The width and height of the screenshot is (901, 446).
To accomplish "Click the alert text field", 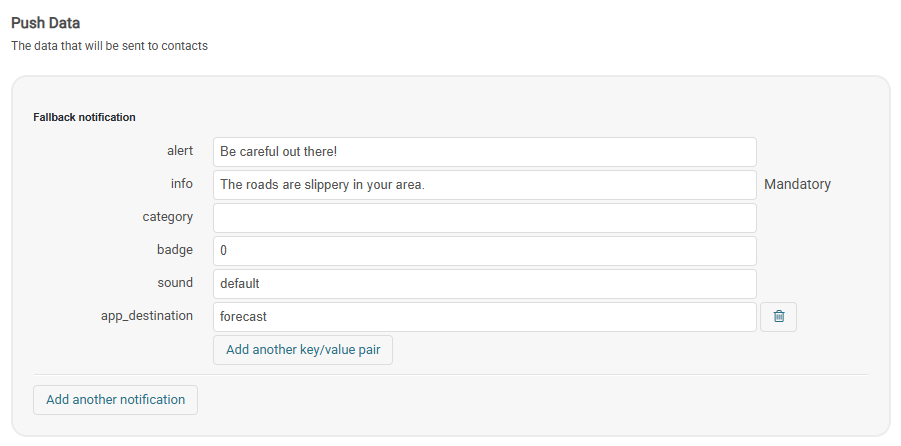I will pos(484,152).
